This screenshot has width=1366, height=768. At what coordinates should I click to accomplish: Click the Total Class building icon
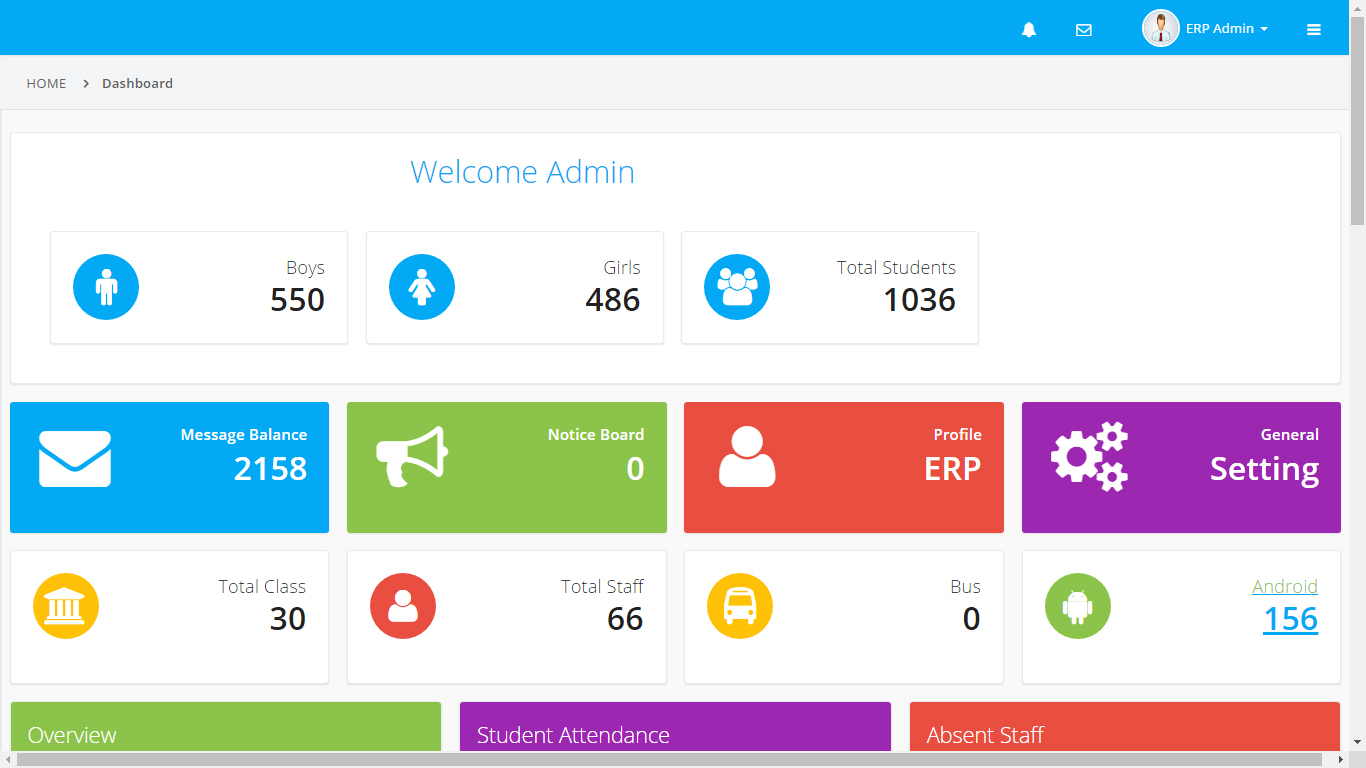pyautogui.click(x=66, y=606)
